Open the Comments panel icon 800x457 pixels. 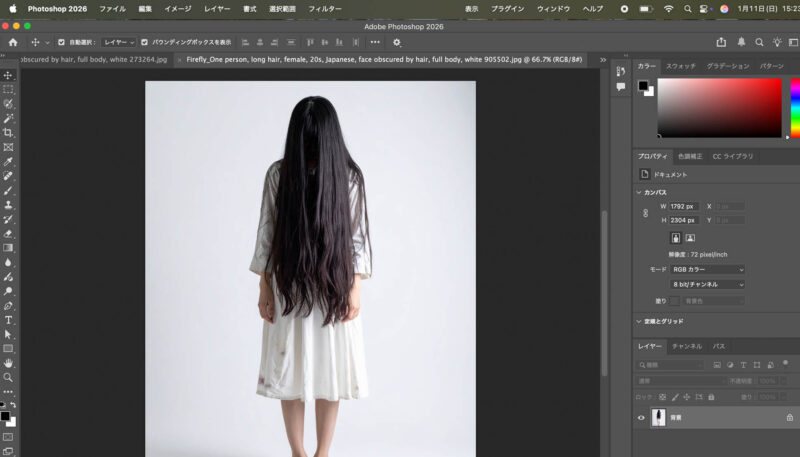[x=620, y=87]
